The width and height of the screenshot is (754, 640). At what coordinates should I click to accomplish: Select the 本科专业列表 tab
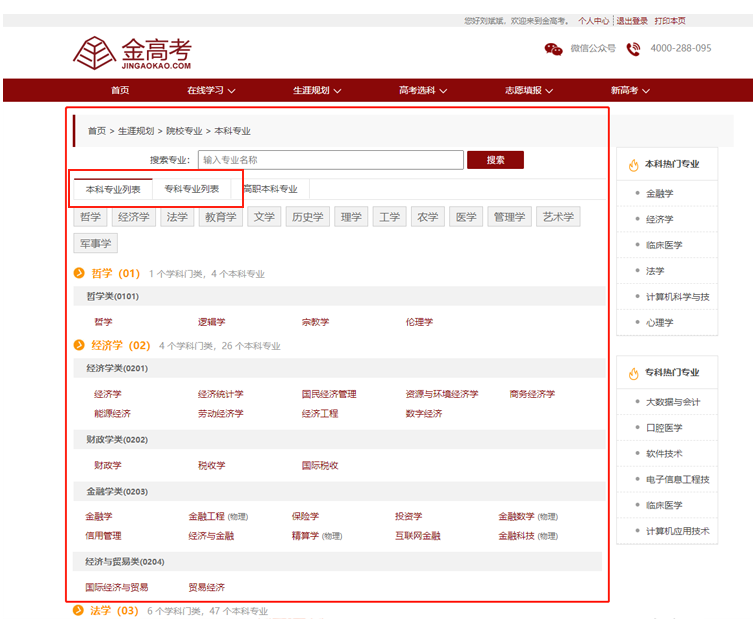pos(113,188)
